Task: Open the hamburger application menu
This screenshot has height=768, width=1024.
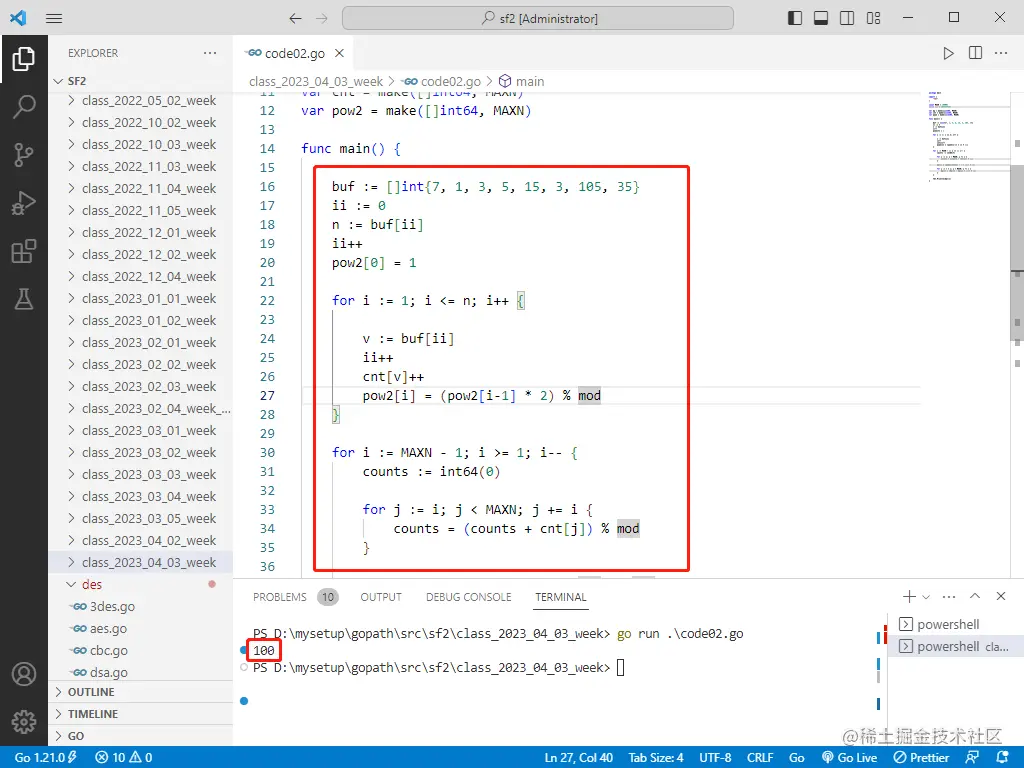Action: [x=54, y=18]
